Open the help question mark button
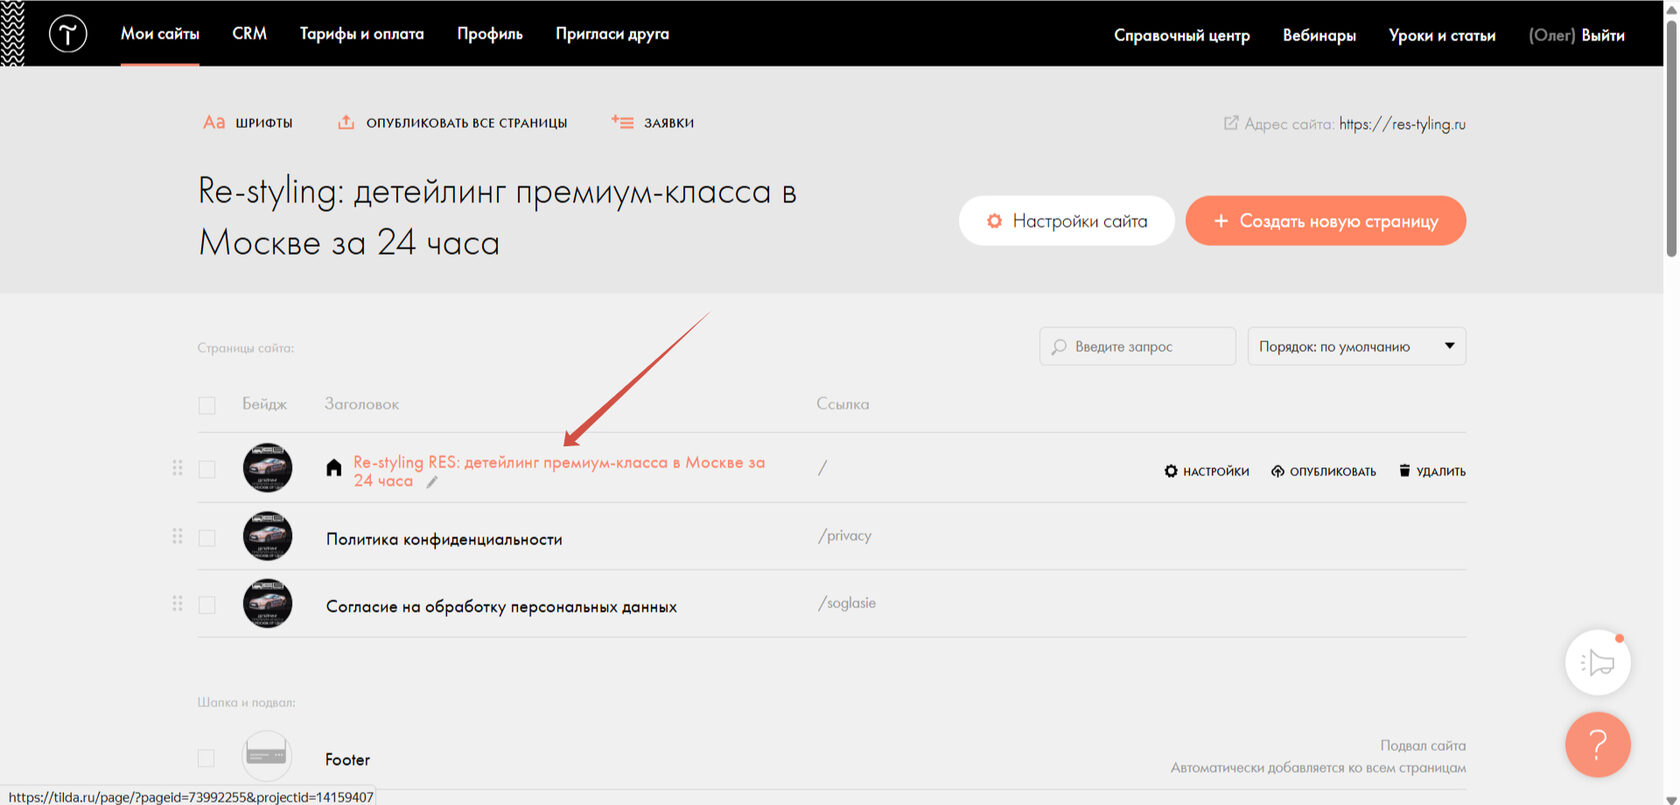 pyautogui.click(x=1598, y=744)
